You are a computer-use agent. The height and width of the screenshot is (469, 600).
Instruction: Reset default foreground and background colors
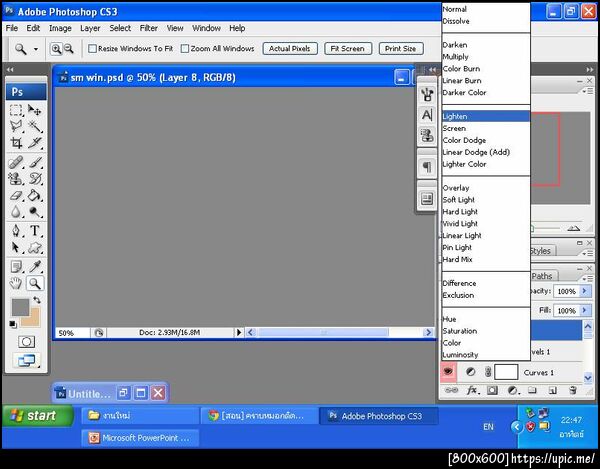coord(13,324)
